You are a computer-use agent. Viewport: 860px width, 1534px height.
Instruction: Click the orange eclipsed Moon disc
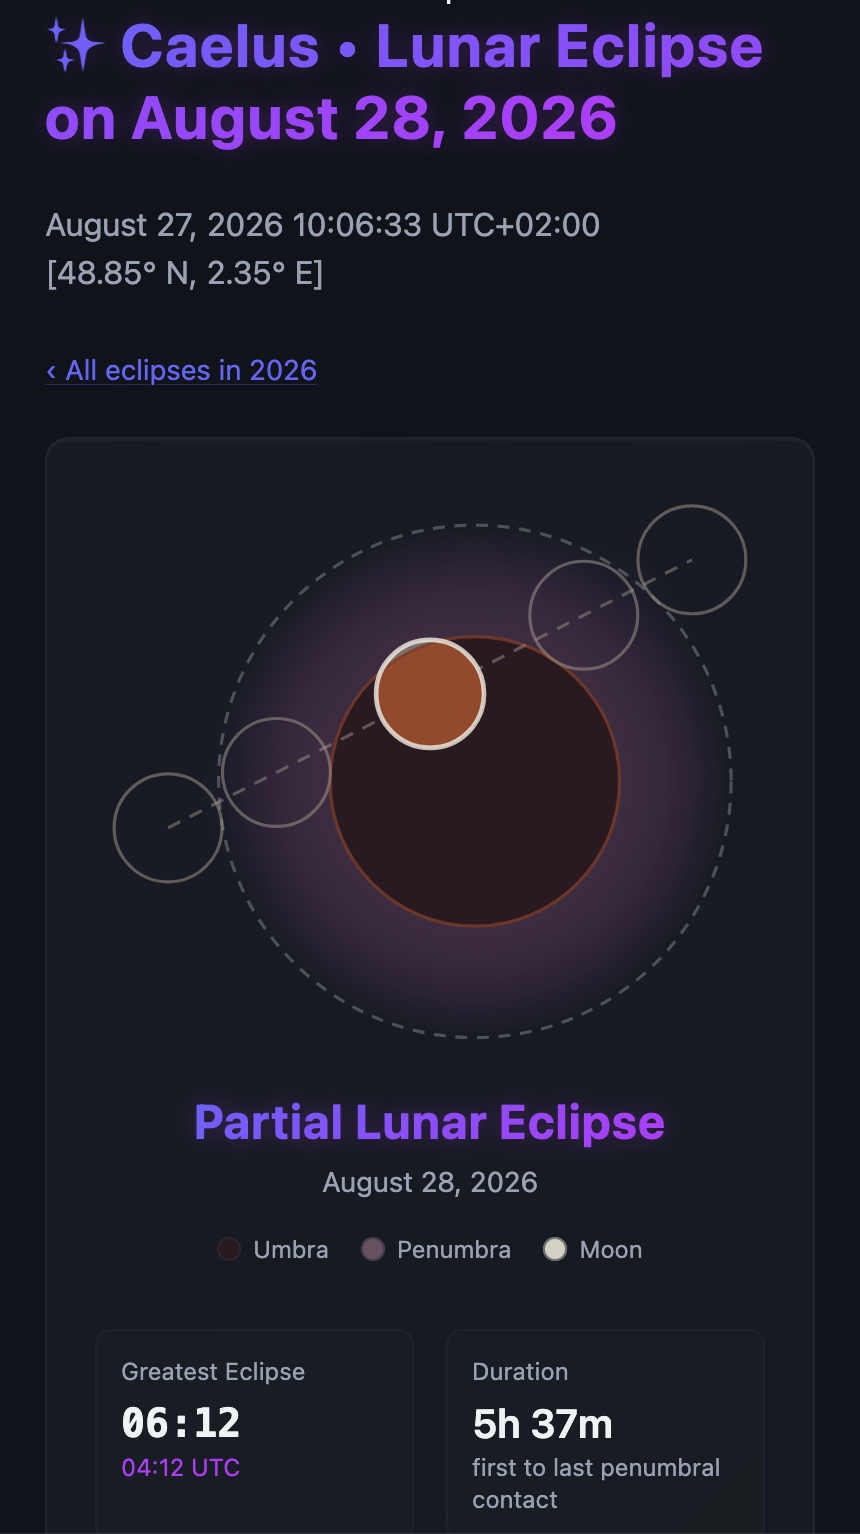[x=430, y=693]
